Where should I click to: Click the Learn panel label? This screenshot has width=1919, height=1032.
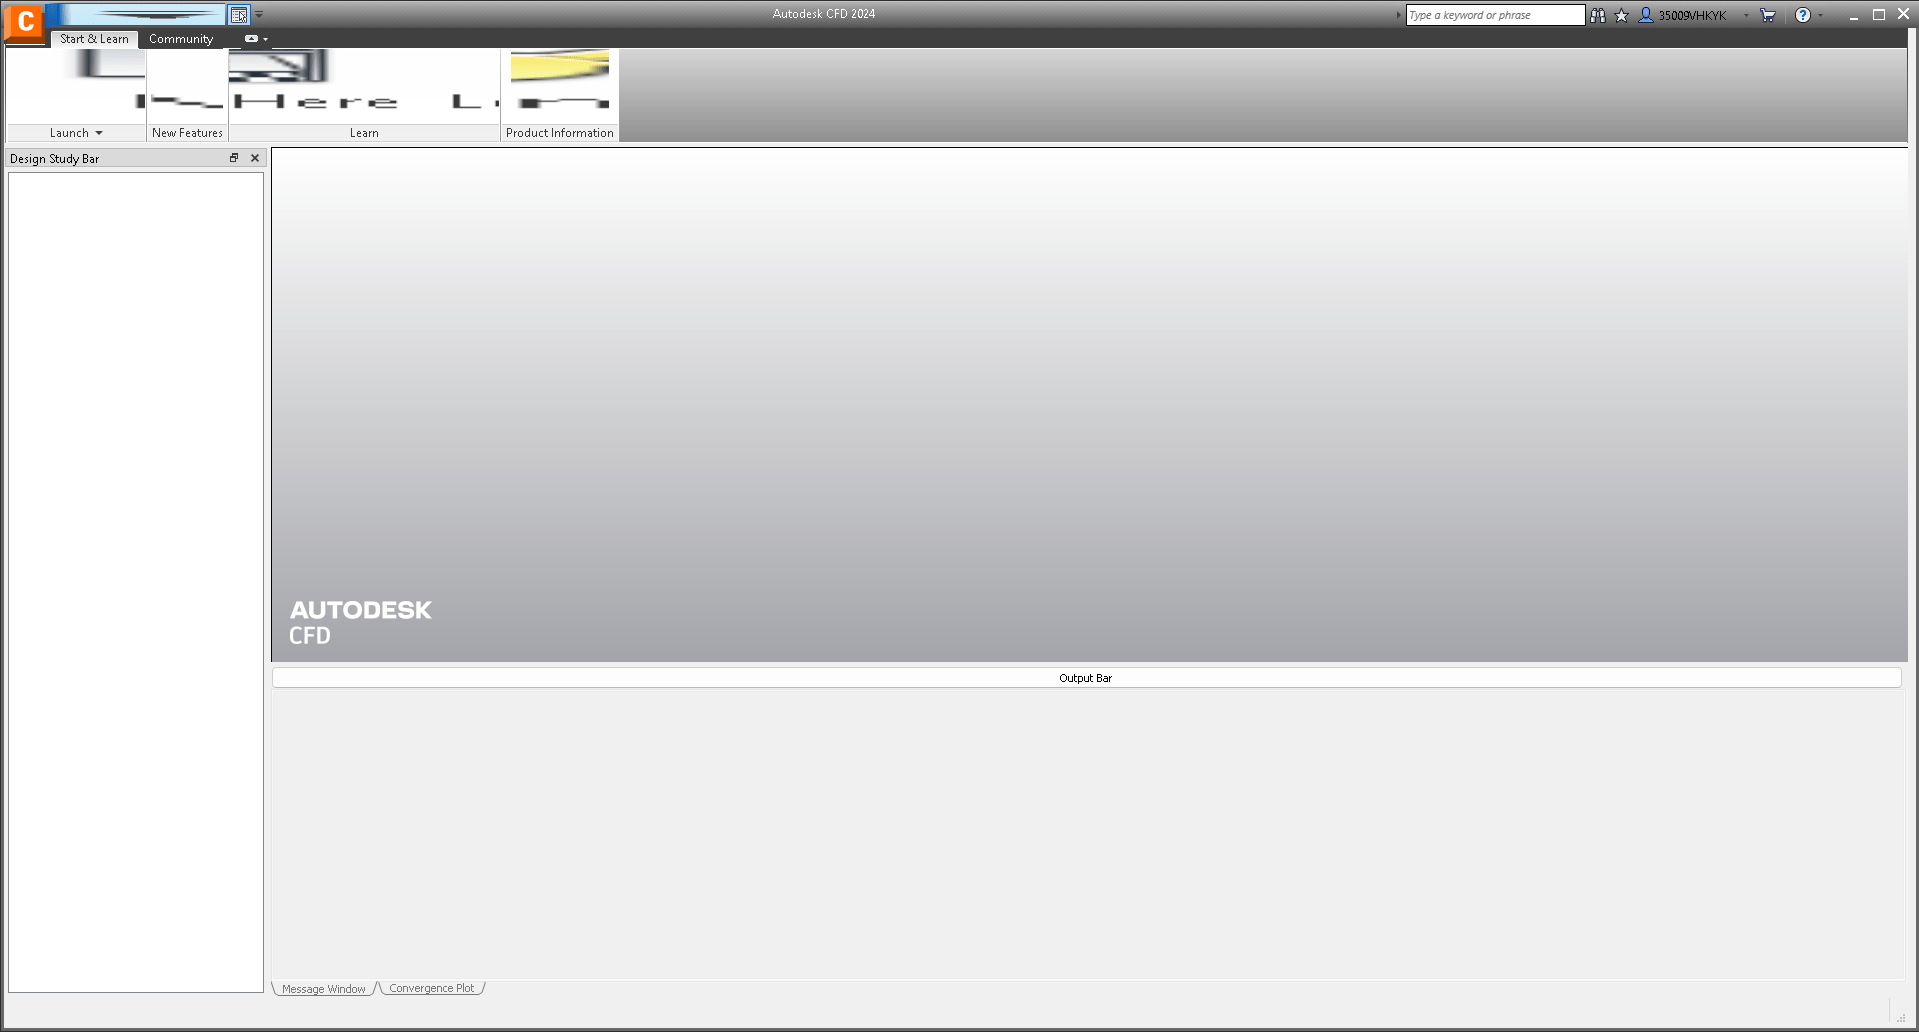point(364,133)
